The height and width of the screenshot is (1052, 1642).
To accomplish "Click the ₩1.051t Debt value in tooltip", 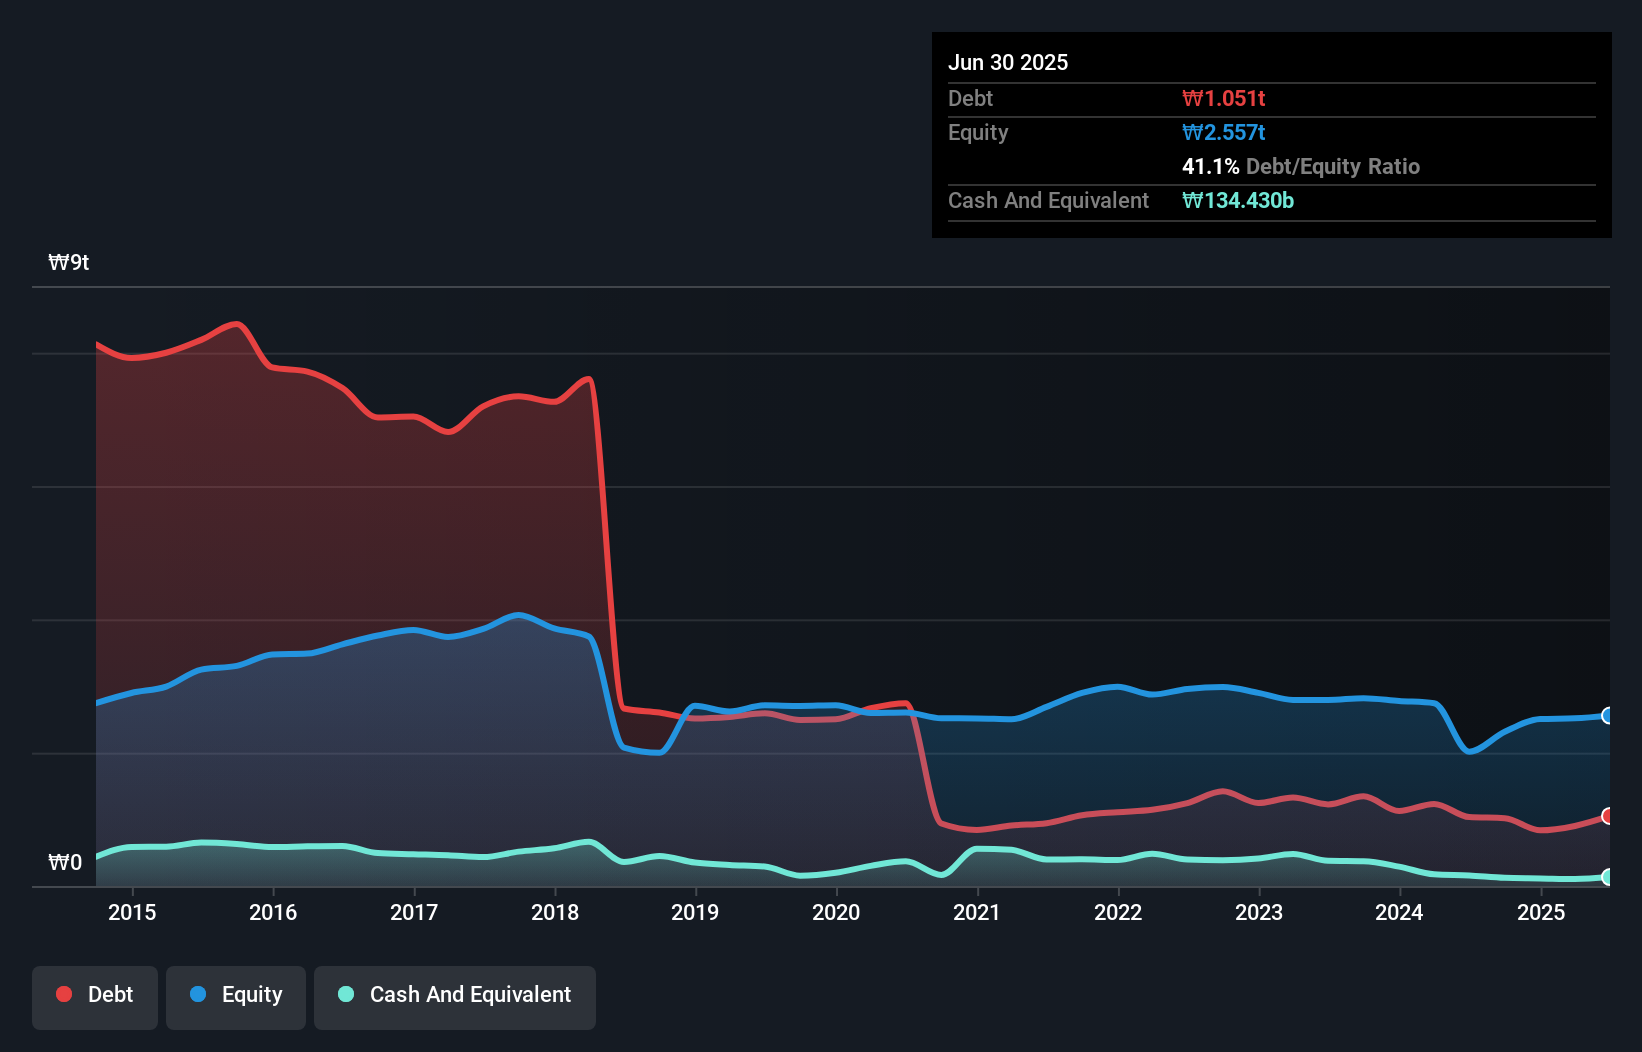I will (1224, 98).
